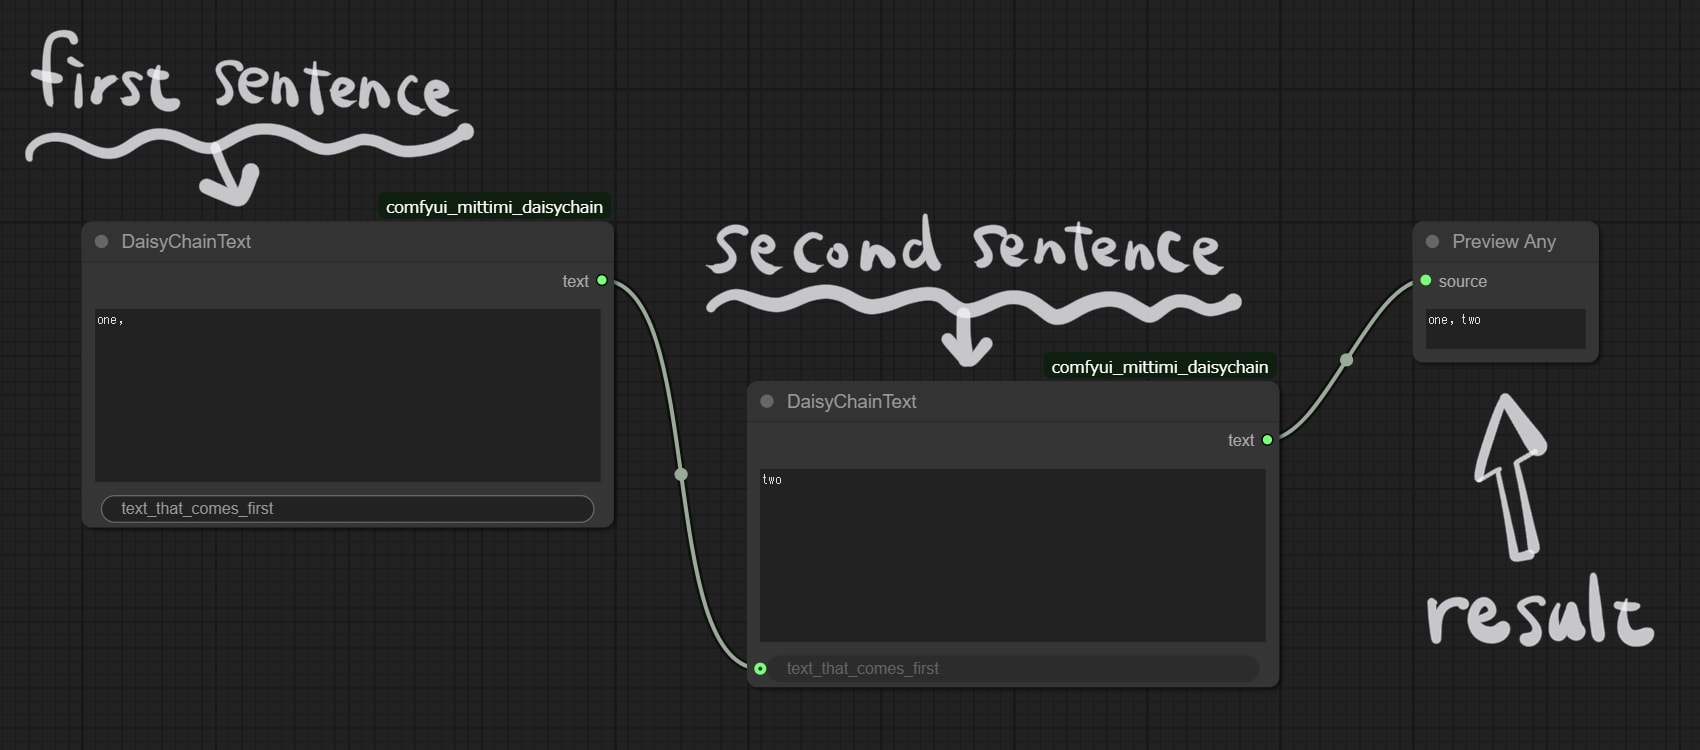Click the text area containing "one,"
Screen dimensions: 1700x750
tap(348, 396)
